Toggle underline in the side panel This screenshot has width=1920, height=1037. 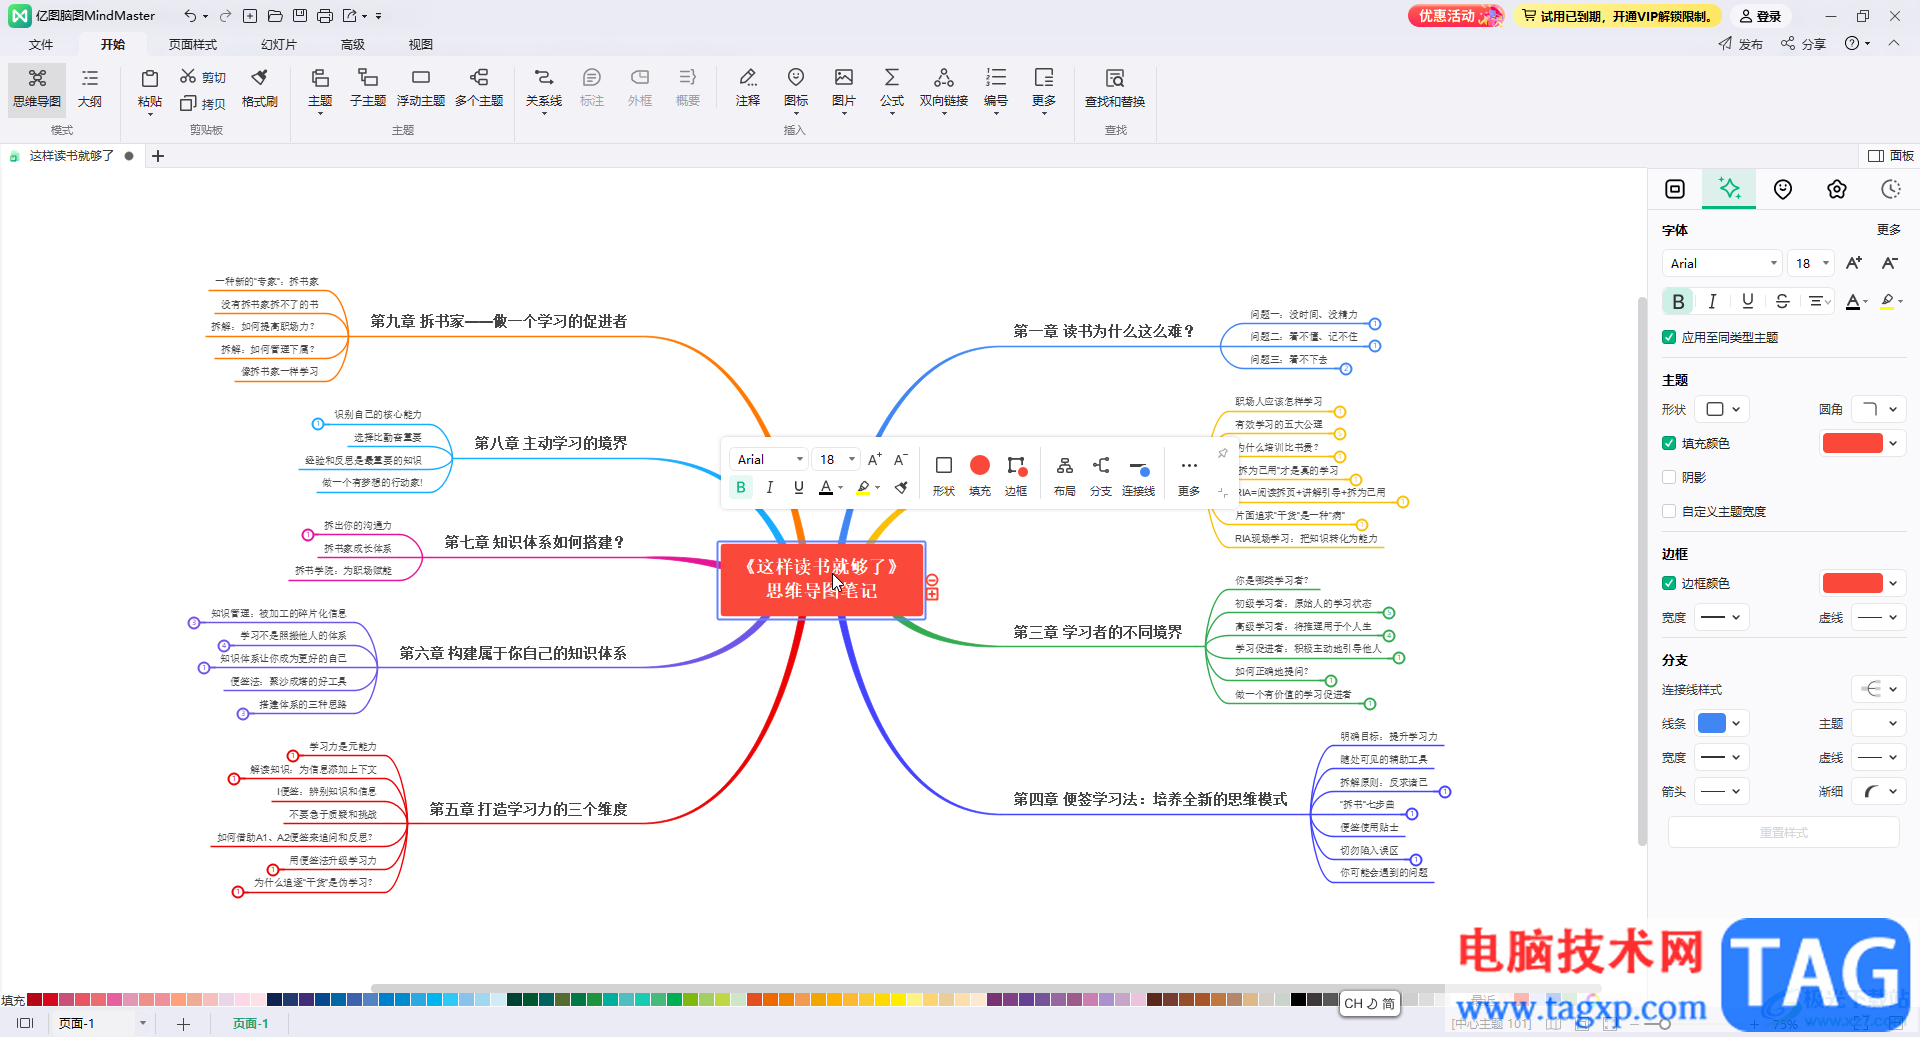point(1748,301)
